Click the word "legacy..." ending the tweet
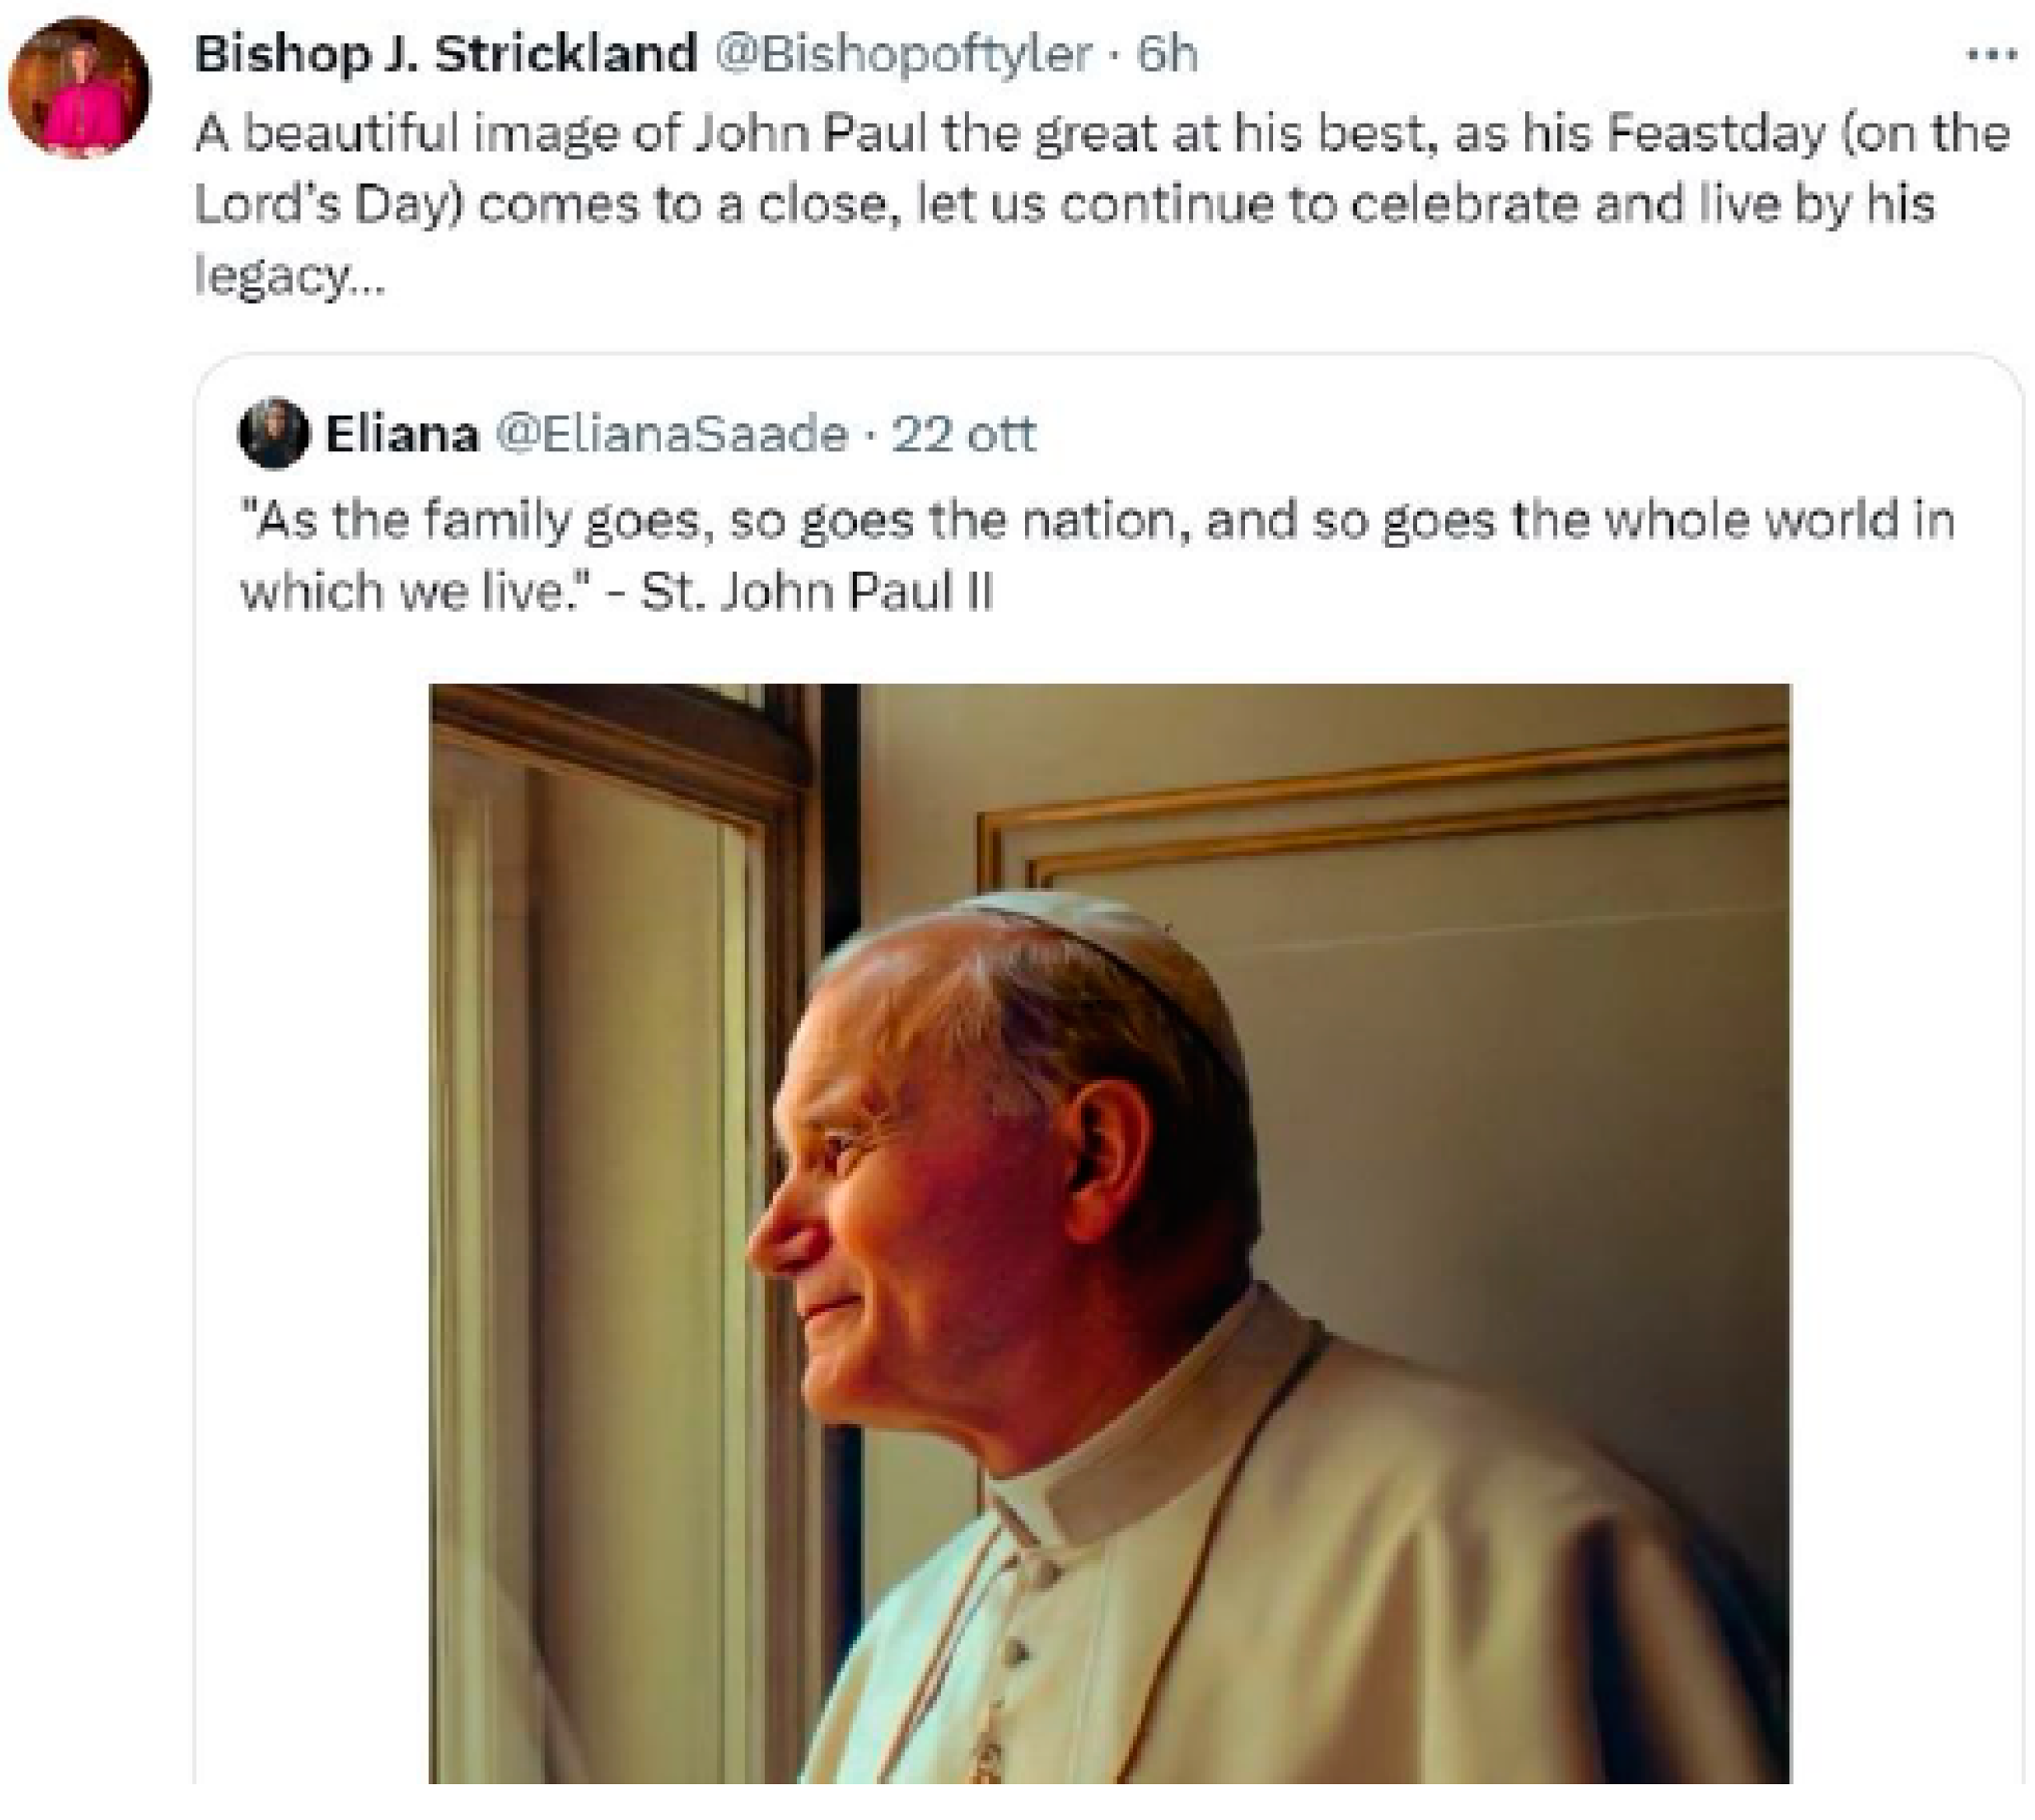2035x1820 pixels. tap(288, 274)
